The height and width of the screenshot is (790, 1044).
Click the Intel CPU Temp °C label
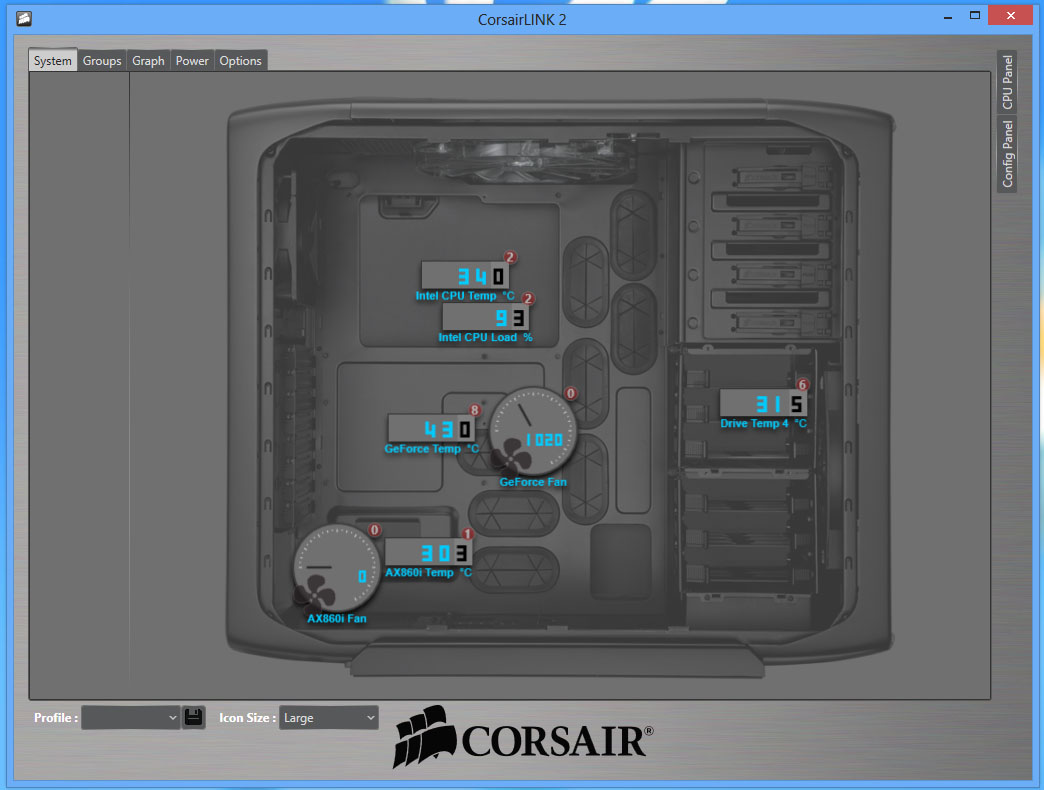point(465,296)
